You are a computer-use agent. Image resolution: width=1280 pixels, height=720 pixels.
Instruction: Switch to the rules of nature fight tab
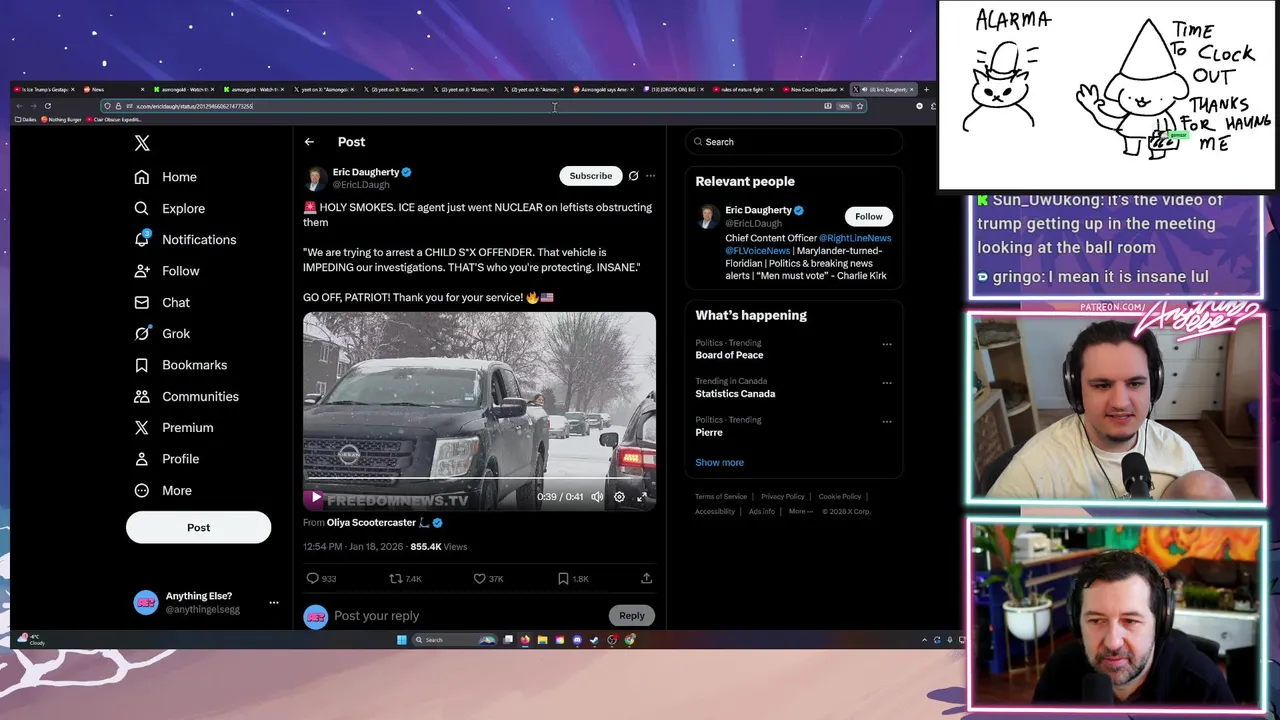click(743, 90)
